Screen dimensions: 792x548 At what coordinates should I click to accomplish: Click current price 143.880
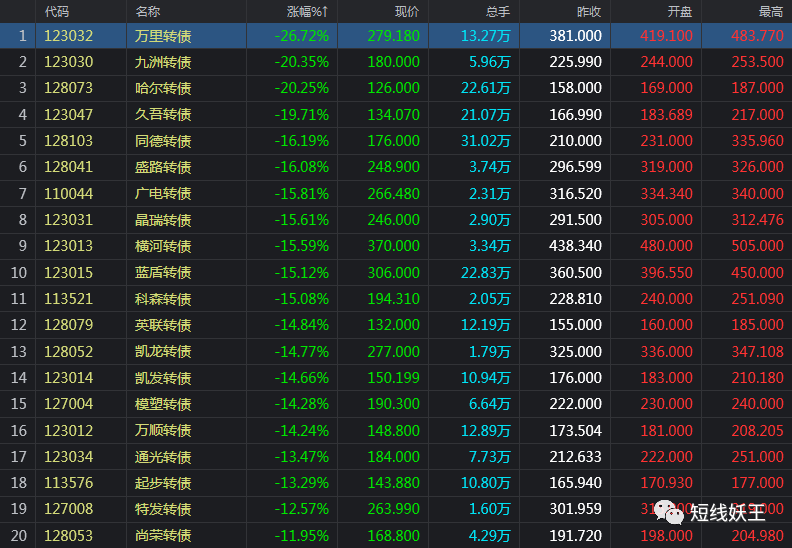(393, 483)
